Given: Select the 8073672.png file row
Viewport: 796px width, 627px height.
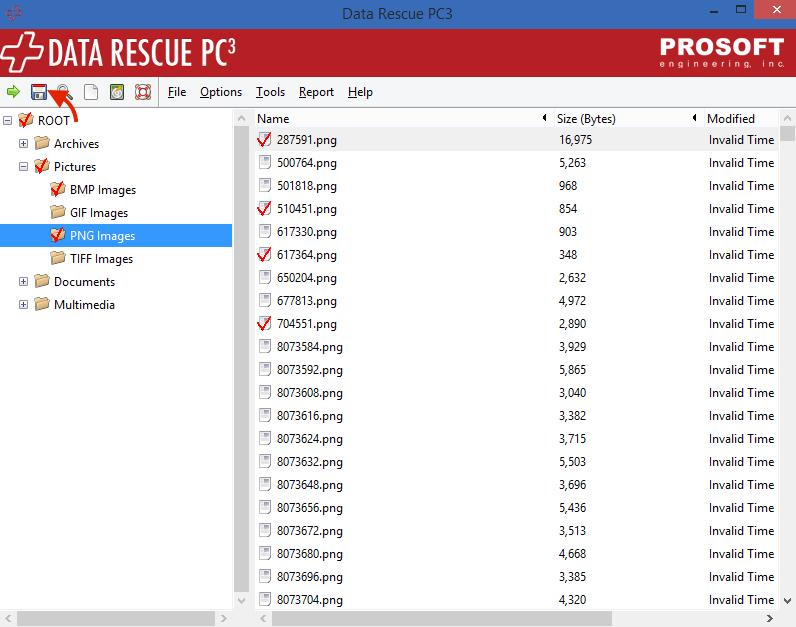Looking at the screenshot, I should pyautogui.click(x=516, y=531).
